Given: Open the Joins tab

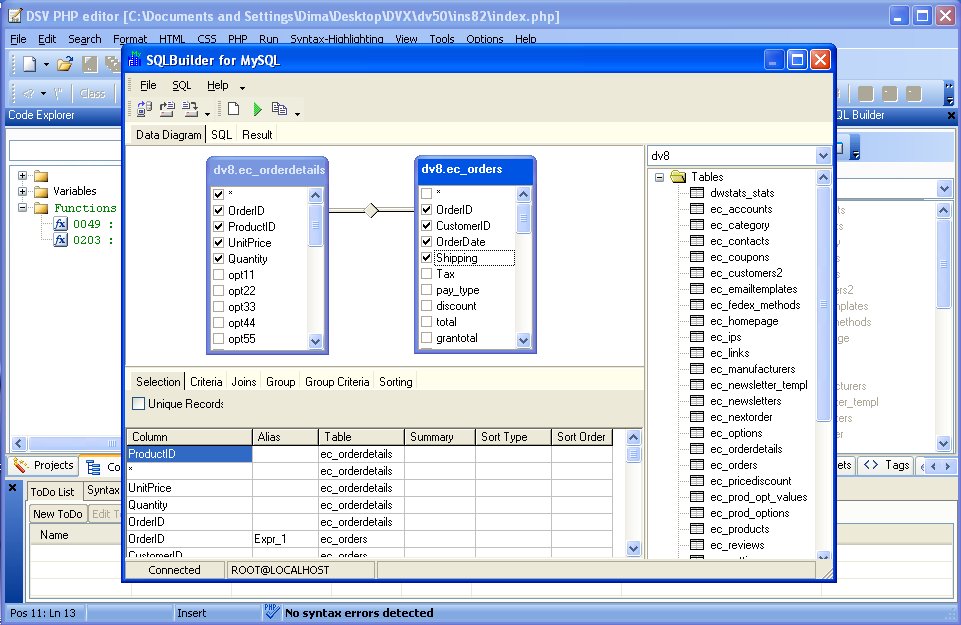Looking at the screenshot, I should coord(244,382).
